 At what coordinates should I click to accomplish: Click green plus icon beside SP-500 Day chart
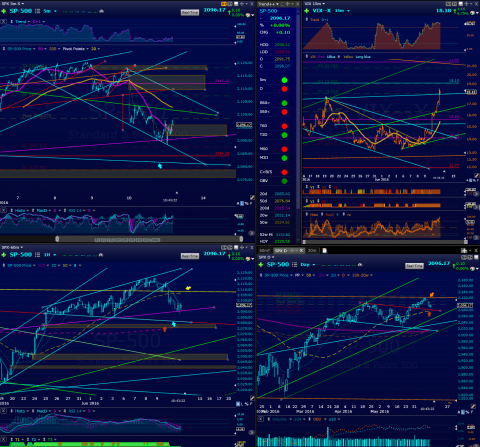point(261,265)
